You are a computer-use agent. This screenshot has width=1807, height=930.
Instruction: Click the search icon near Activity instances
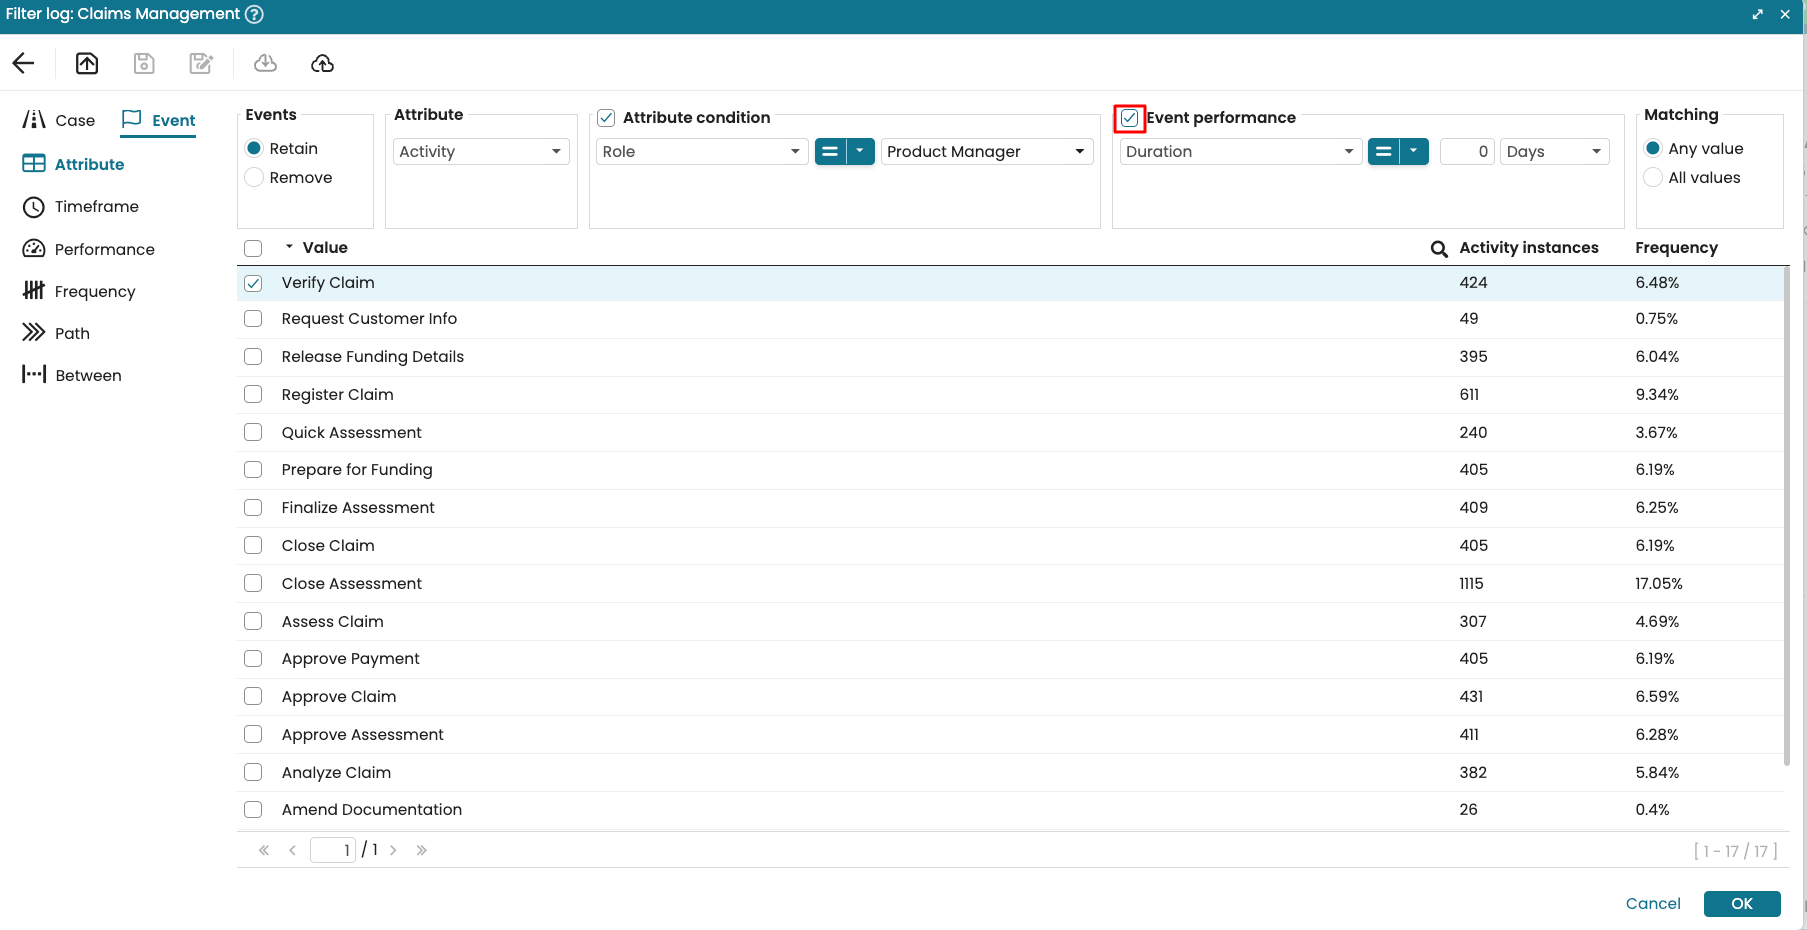click(1438, 249)
